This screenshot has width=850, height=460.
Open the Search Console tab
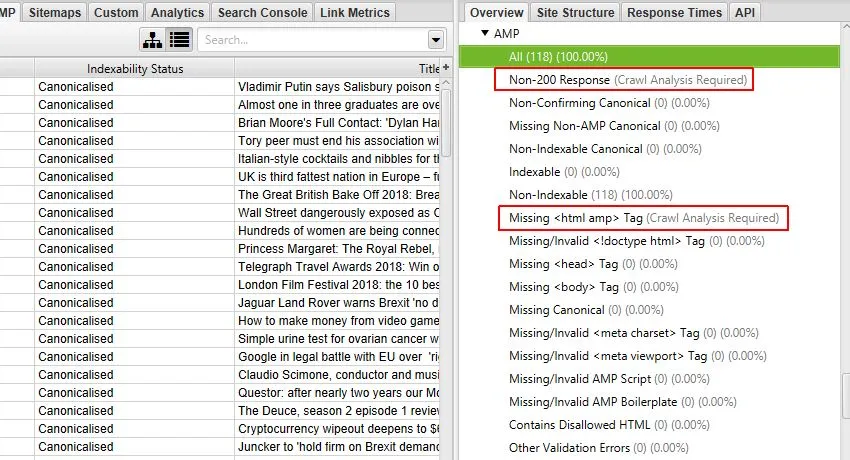pos(262,12)
